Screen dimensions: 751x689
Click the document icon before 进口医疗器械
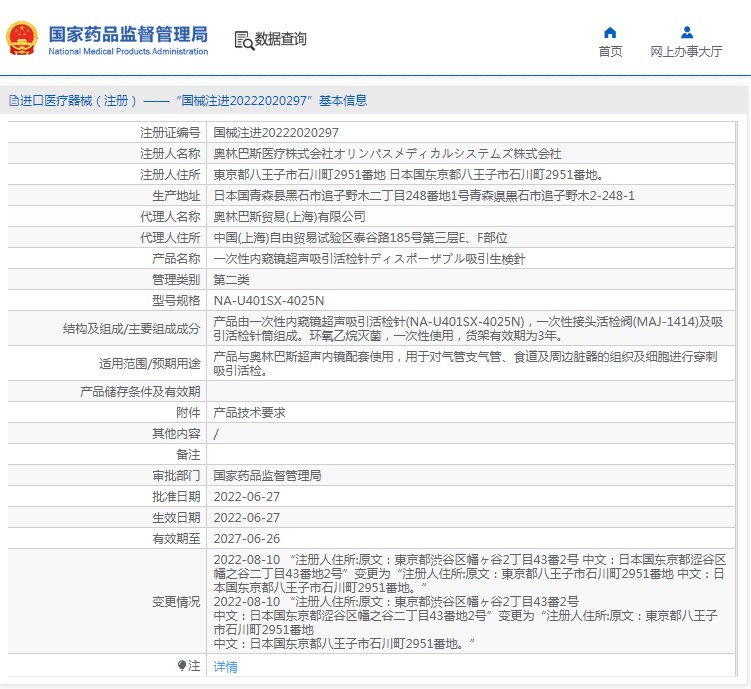(13, 101)
